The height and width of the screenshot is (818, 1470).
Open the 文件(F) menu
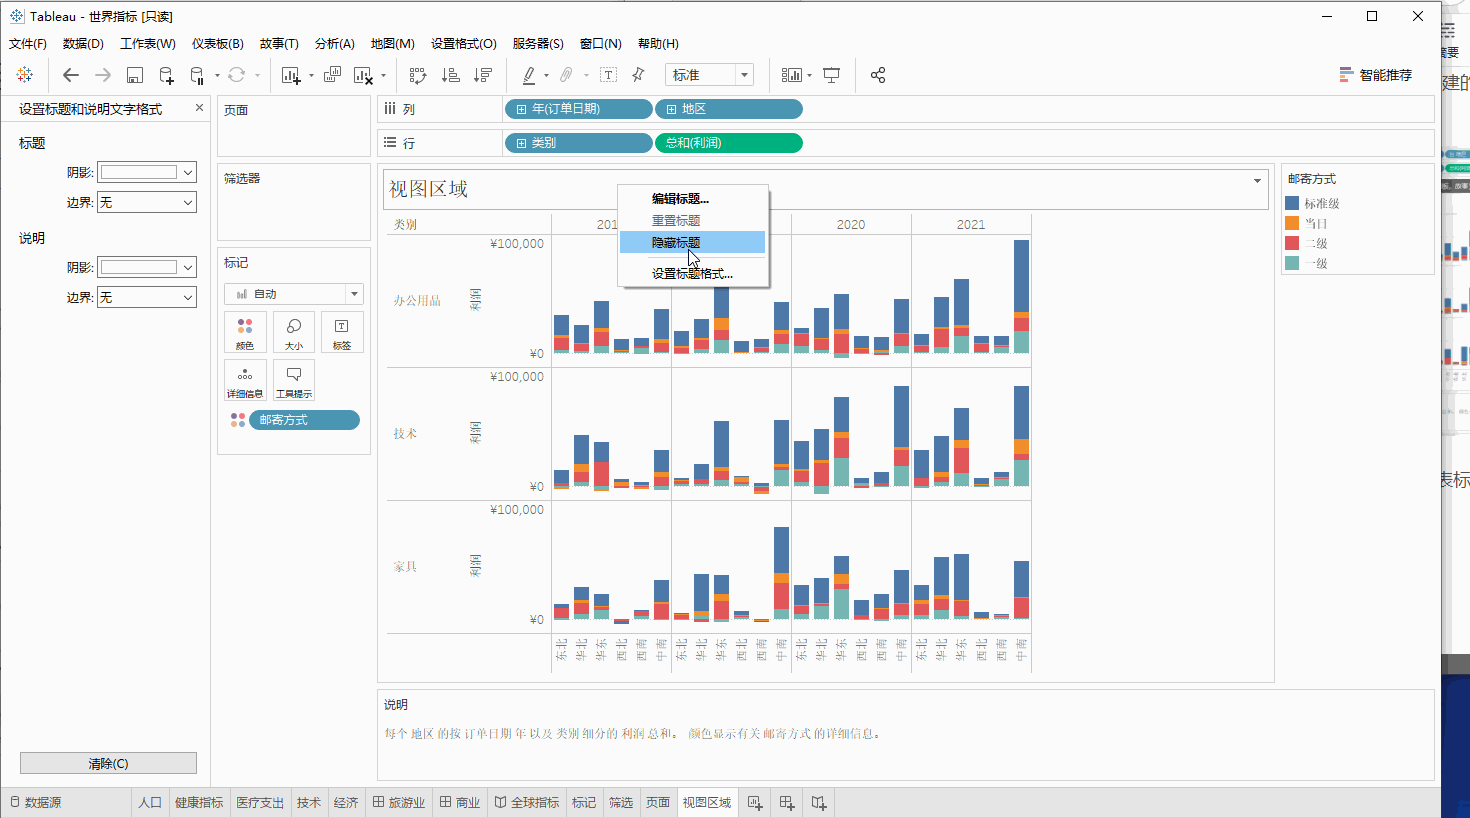[28, 44]
